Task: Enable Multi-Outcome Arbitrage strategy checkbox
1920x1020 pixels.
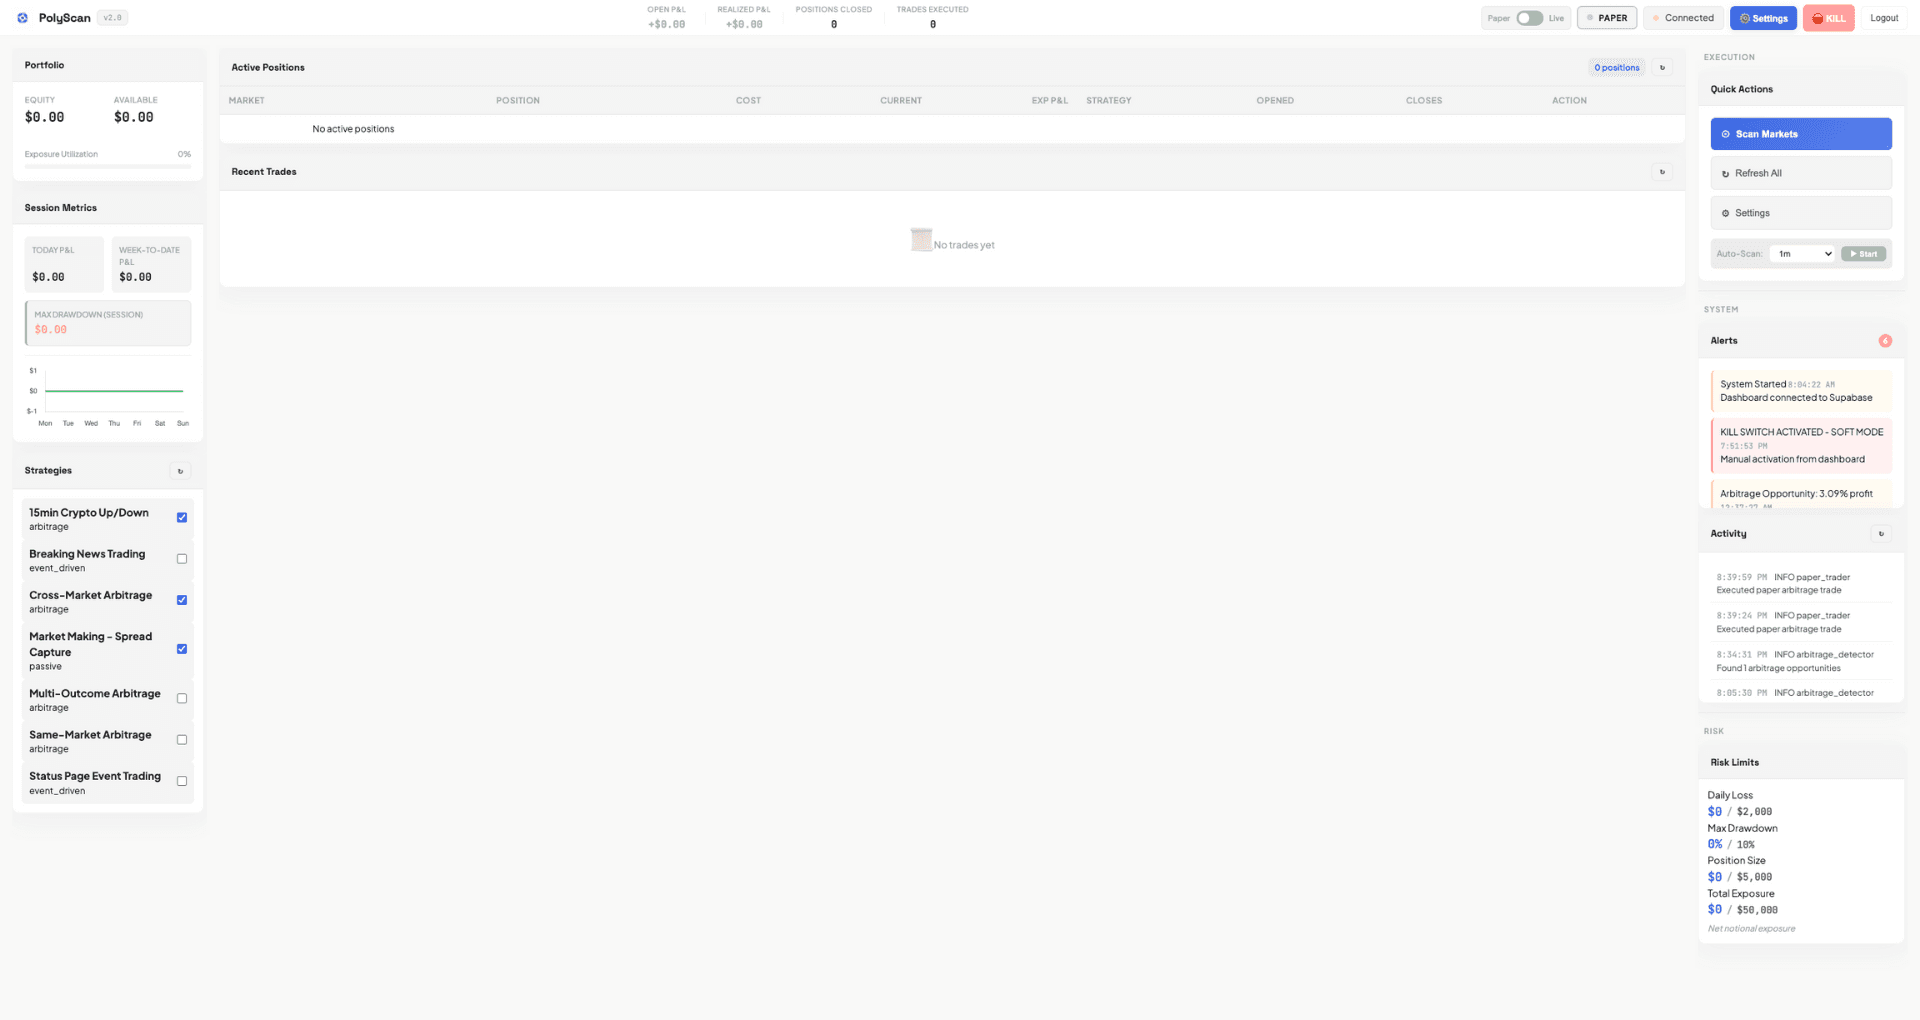Action: [x=182, y=699]
